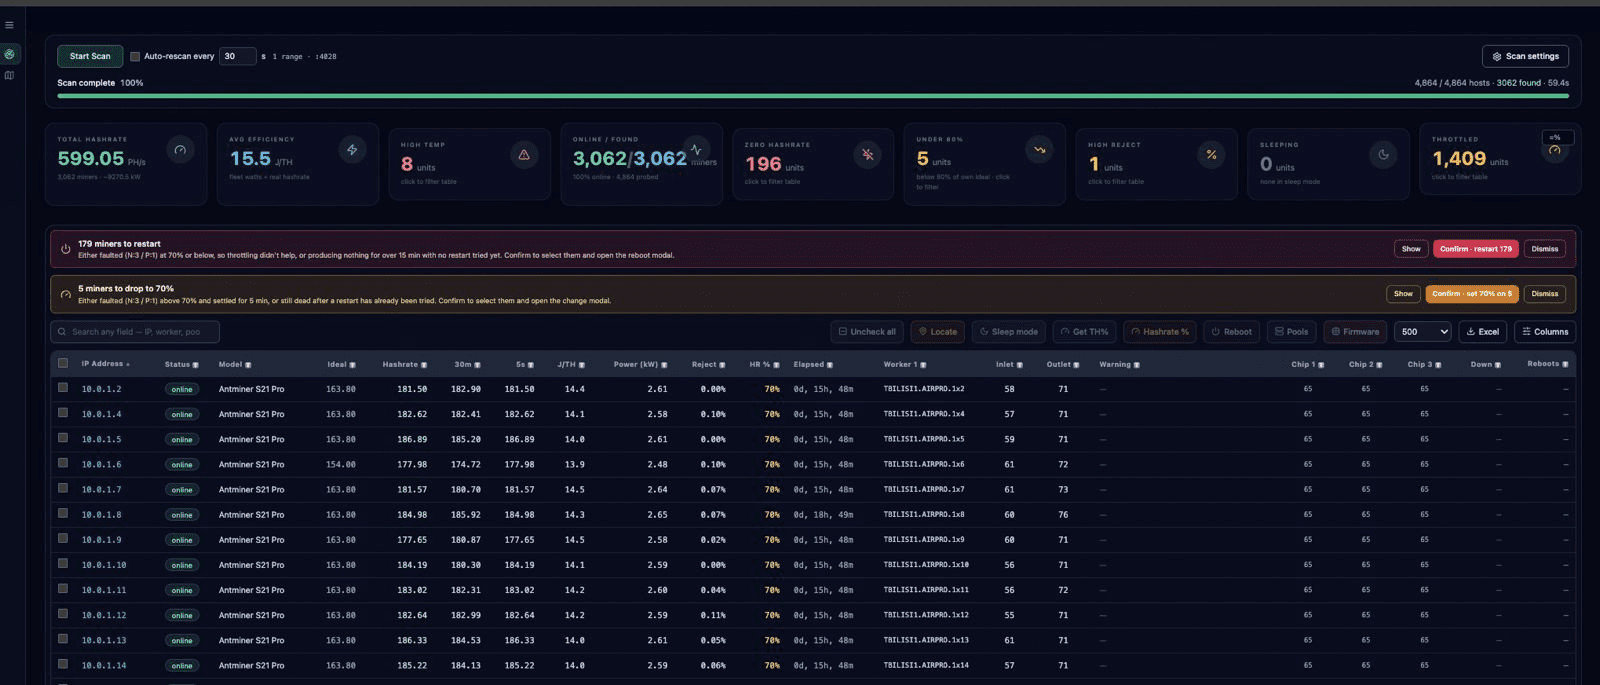Click IP address 10.0.1.9 in the table
The image size is (1600, 685).
[101, 540]
